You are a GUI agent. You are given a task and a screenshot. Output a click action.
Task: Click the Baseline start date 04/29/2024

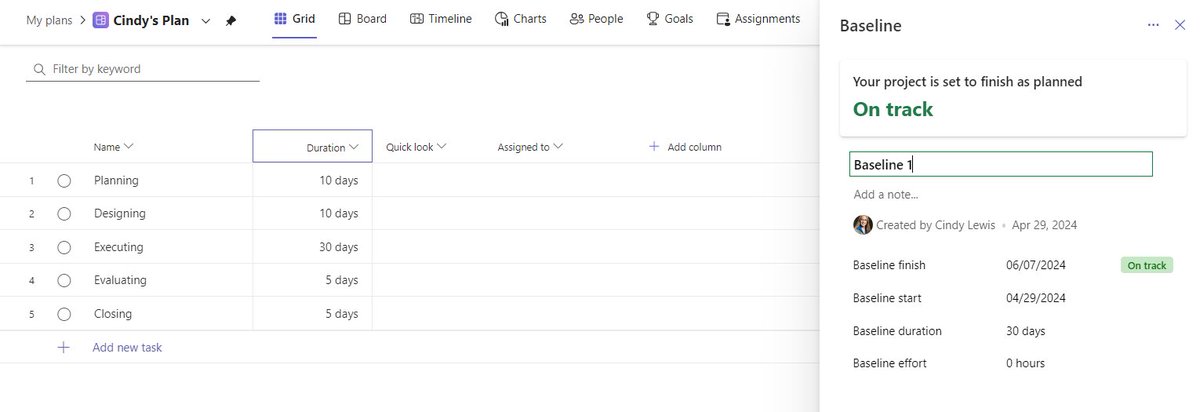click(1036, 298)
